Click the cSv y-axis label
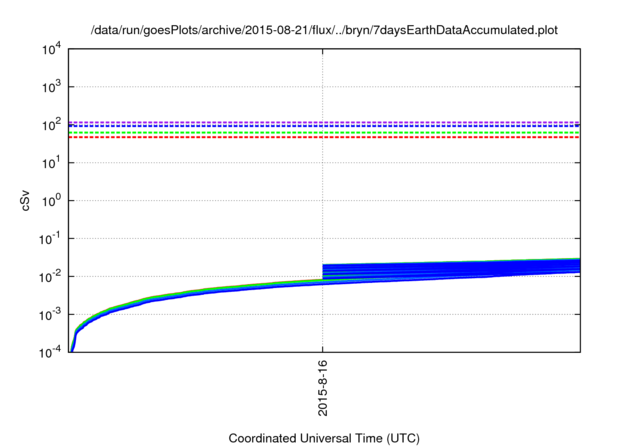640x448 pixels. tap(25, 200)
